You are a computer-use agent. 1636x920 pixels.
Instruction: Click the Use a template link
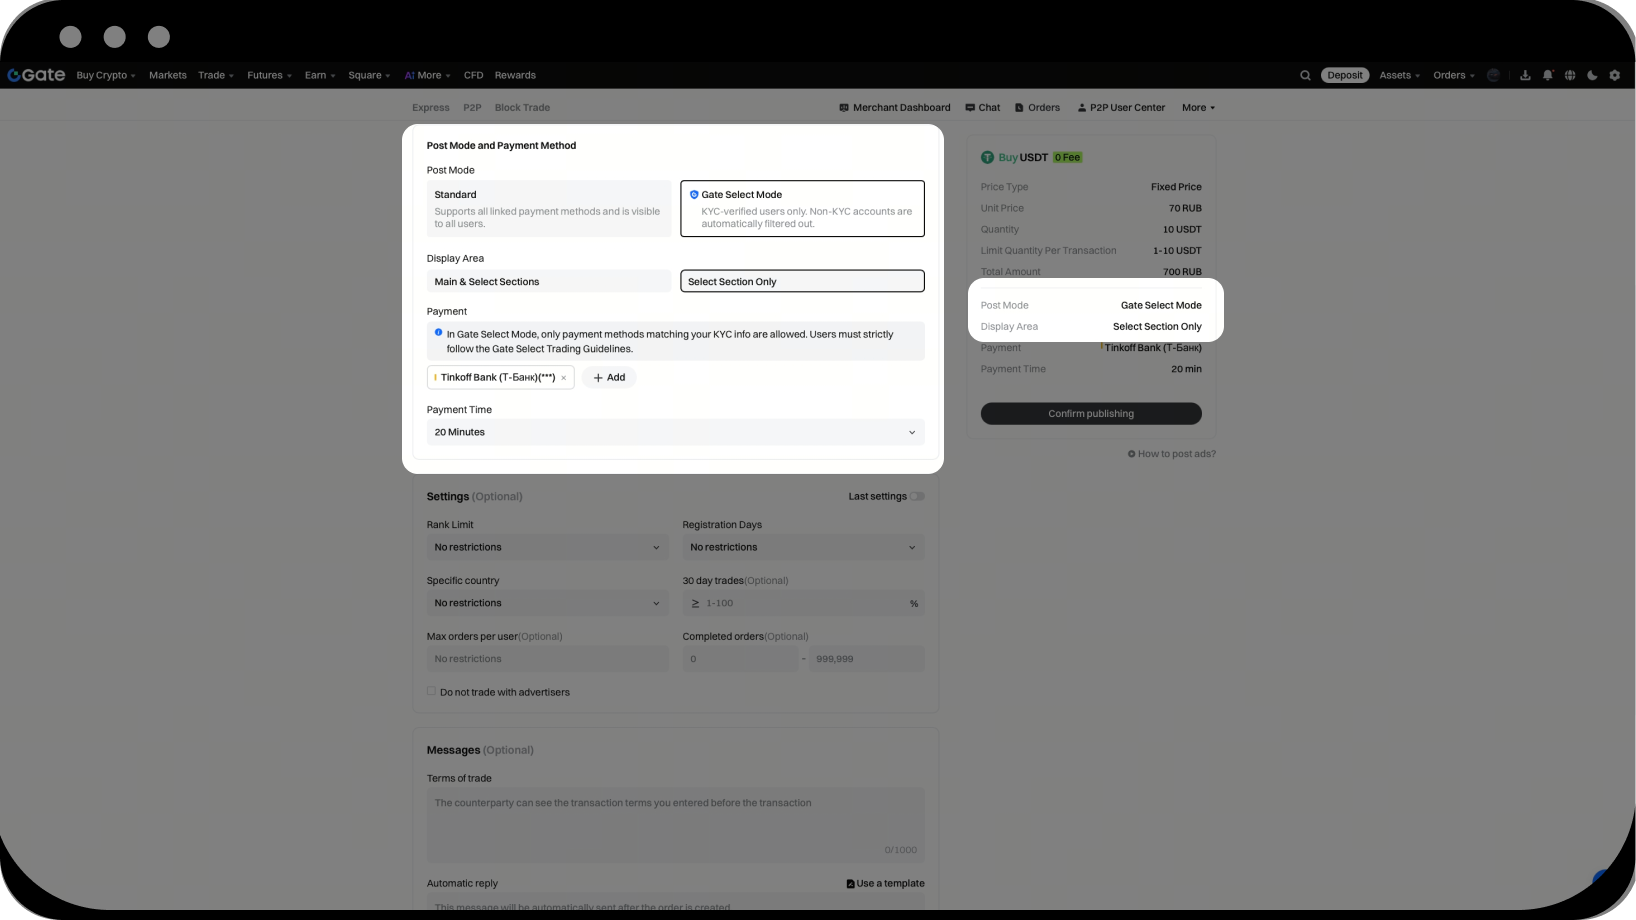coord(885,884)
